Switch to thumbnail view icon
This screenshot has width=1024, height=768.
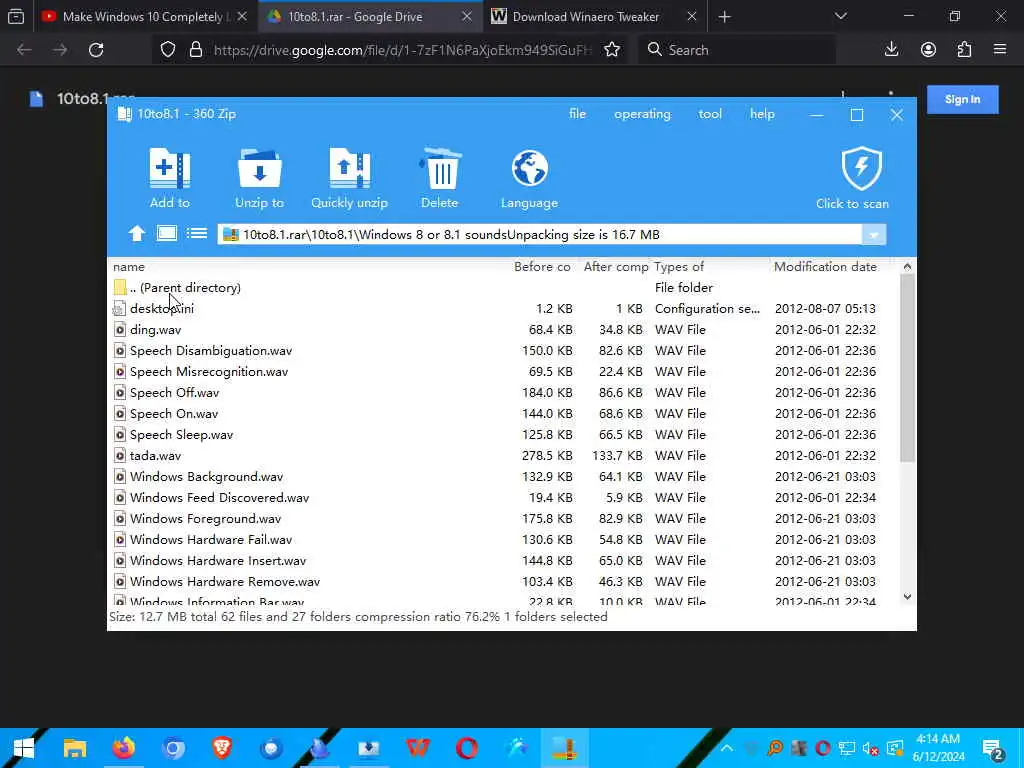pos(167,233)
